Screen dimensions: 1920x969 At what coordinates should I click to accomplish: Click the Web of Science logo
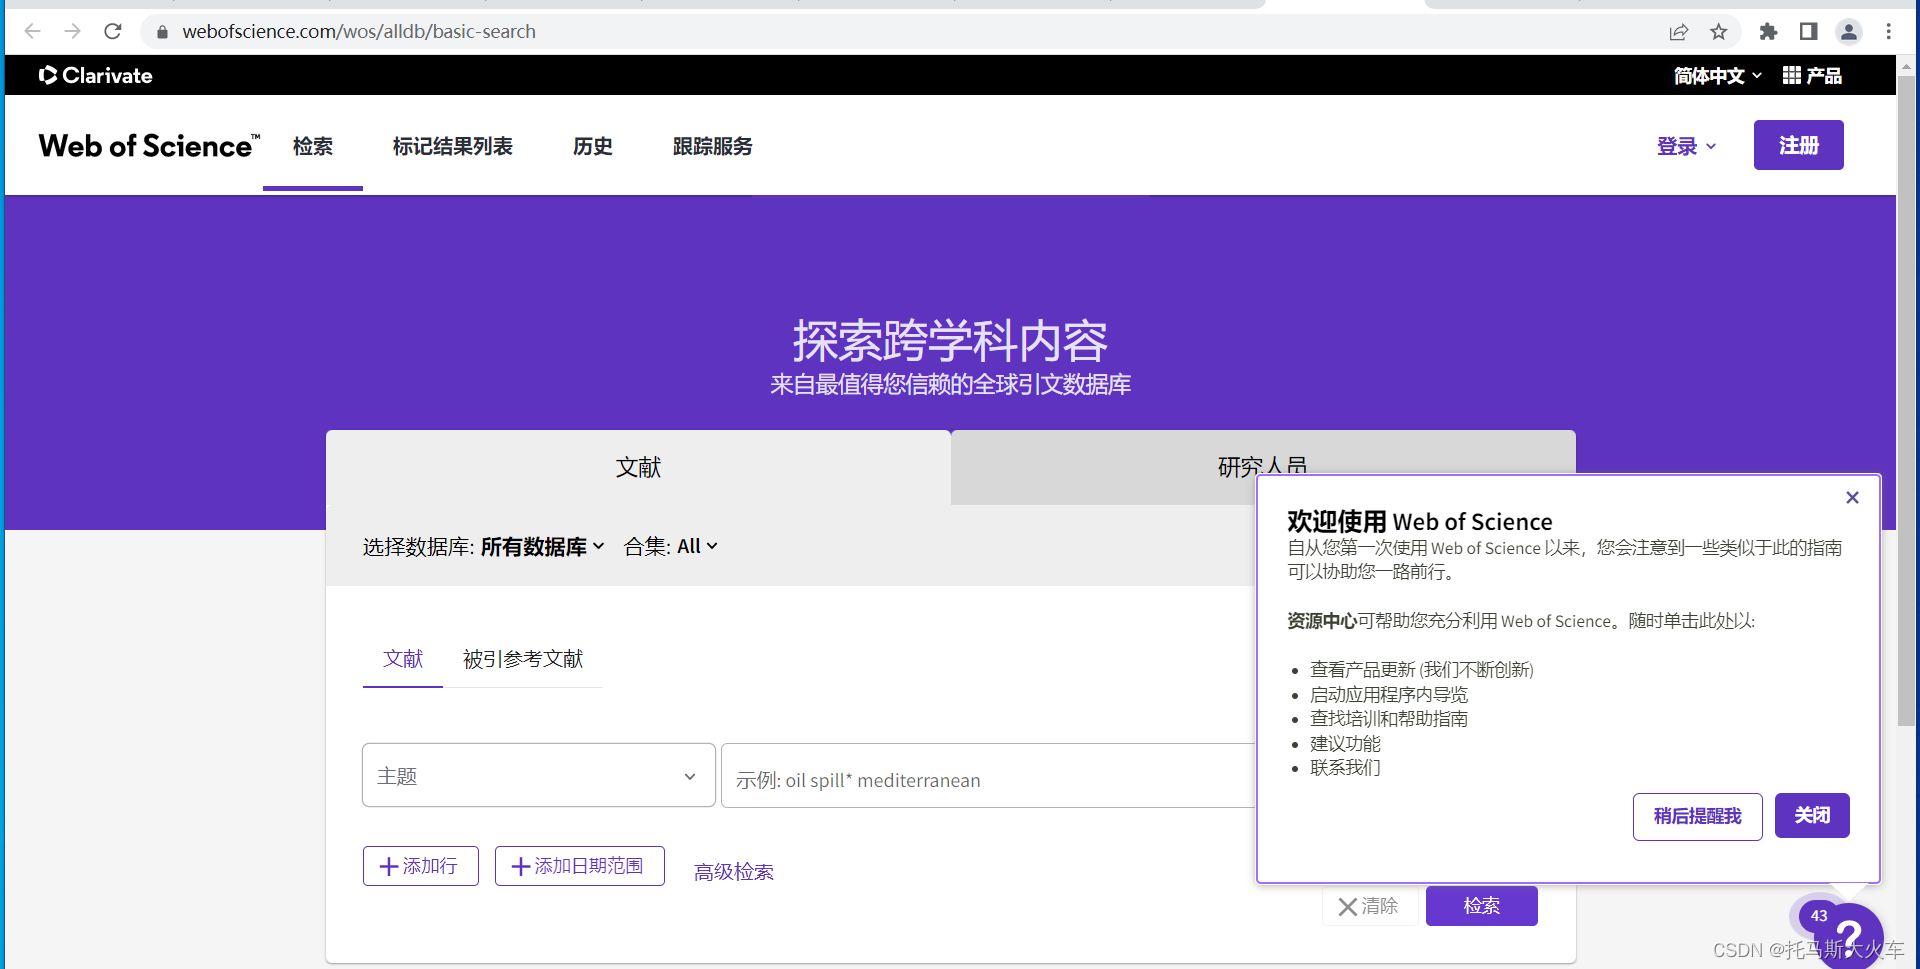(x=149, y=146)
